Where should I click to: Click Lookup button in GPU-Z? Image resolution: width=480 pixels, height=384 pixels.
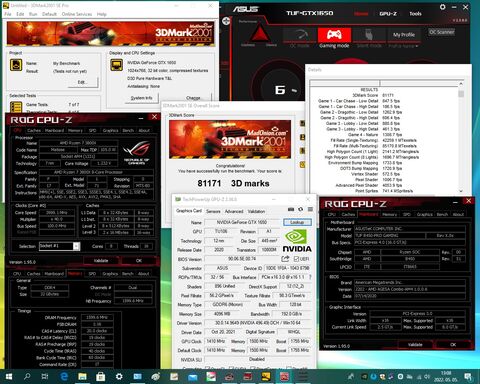tap(297, 222)
